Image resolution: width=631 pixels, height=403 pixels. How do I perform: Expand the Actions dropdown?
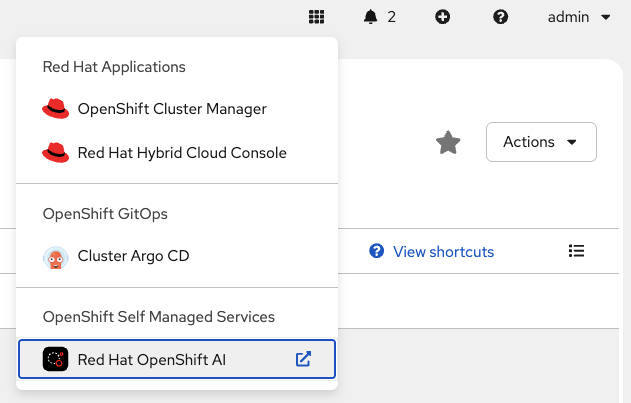540,142
